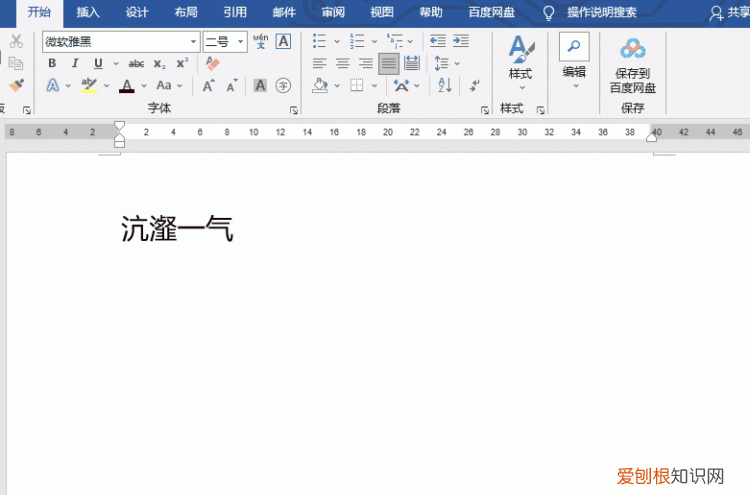Apply distributed alignment
The height and width of the screenshot is (495, 750).
pyautogui.click(x=412, y=63)
